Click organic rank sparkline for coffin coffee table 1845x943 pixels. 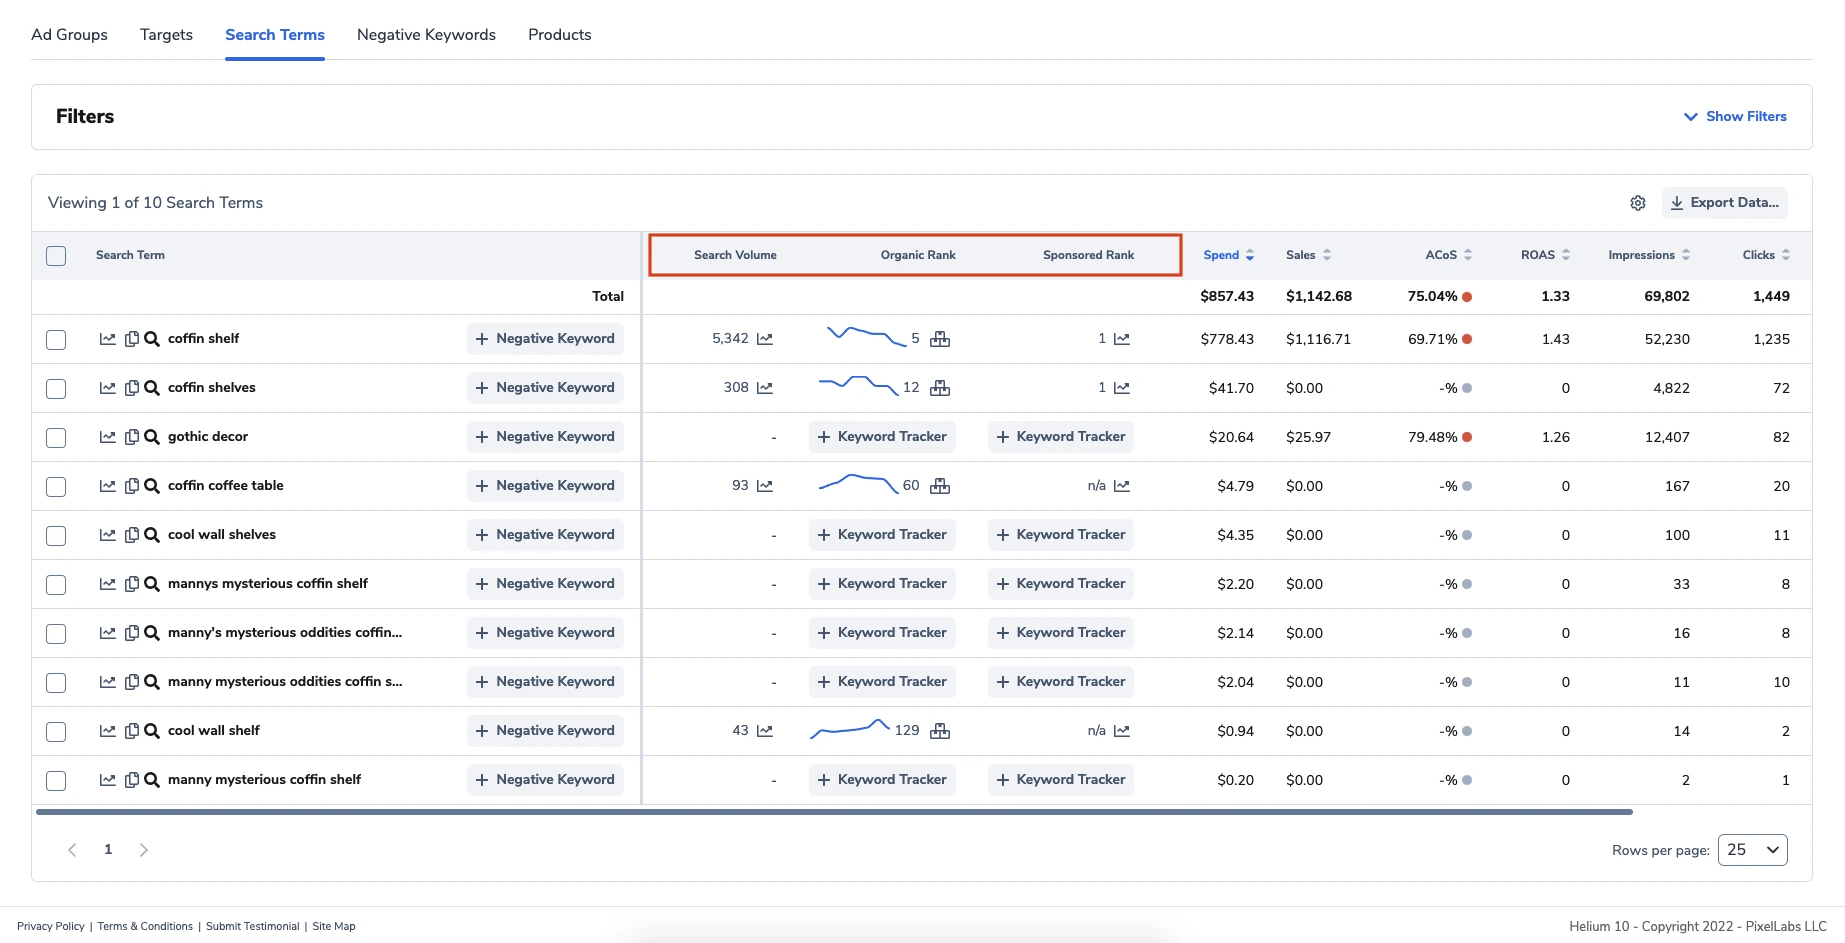[858, 484]
